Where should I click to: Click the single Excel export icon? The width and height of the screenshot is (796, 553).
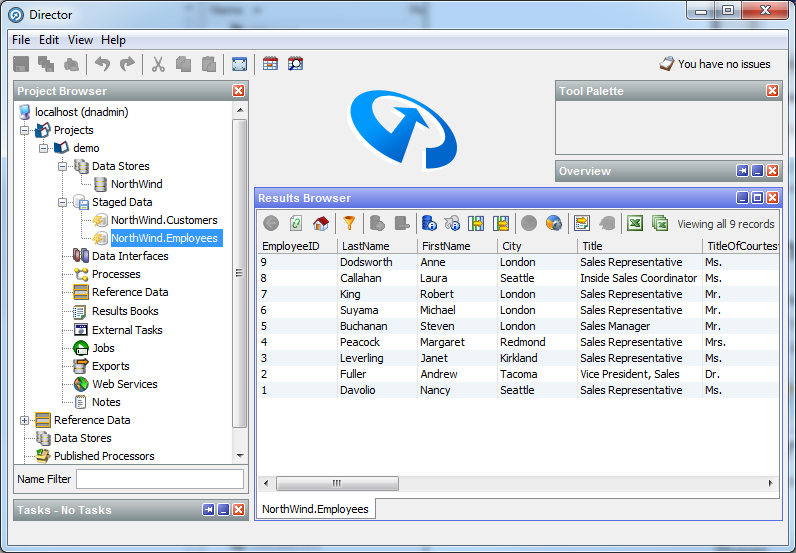coord(635,223)
